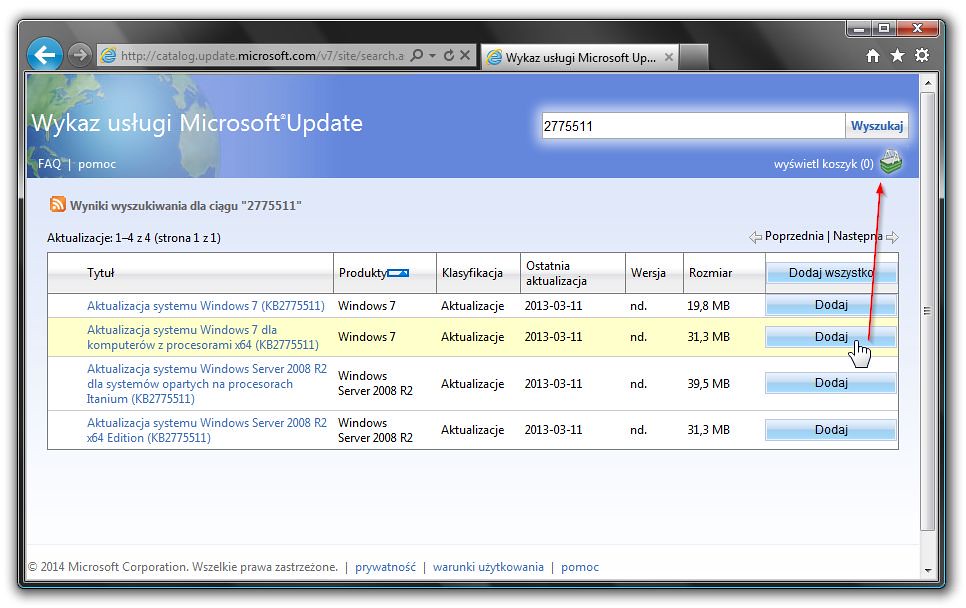Minimize the browser window

tap(859, 28)
